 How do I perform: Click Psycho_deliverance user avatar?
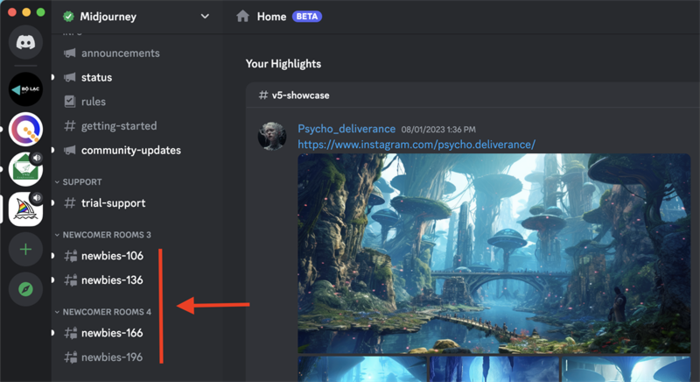click(x=272, y=136)
